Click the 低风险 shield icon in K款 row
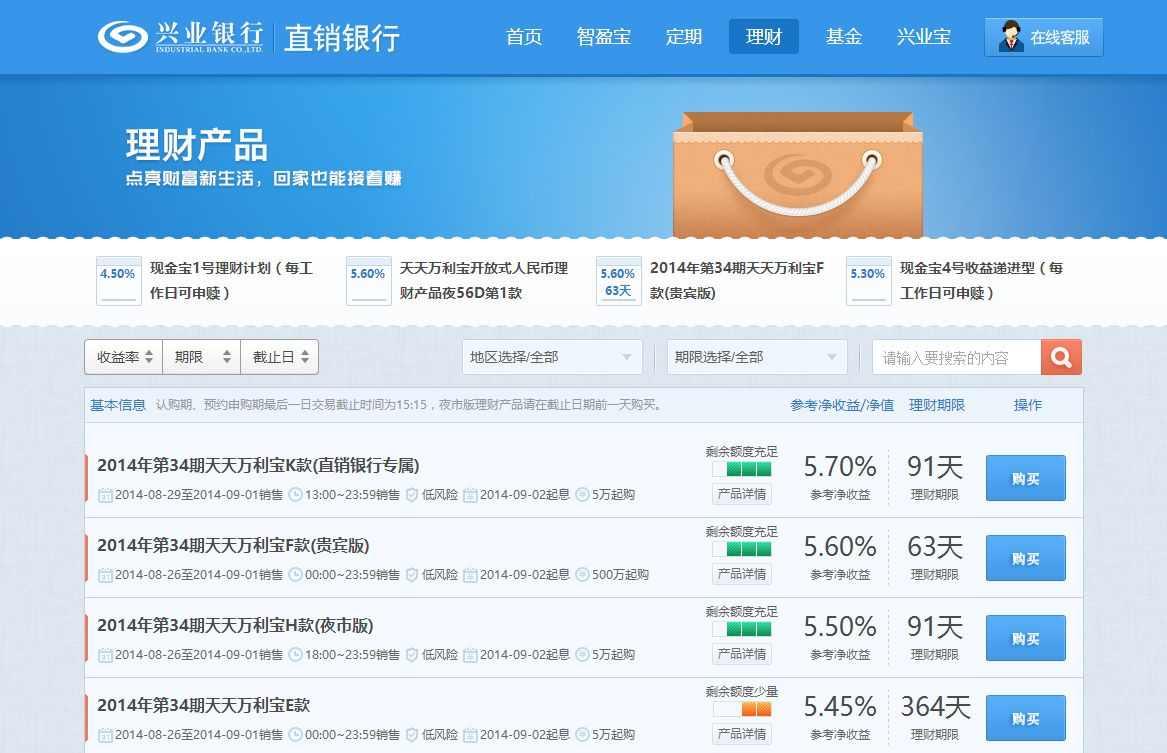This screenshot has height=753, width=1167. [412, 494]
